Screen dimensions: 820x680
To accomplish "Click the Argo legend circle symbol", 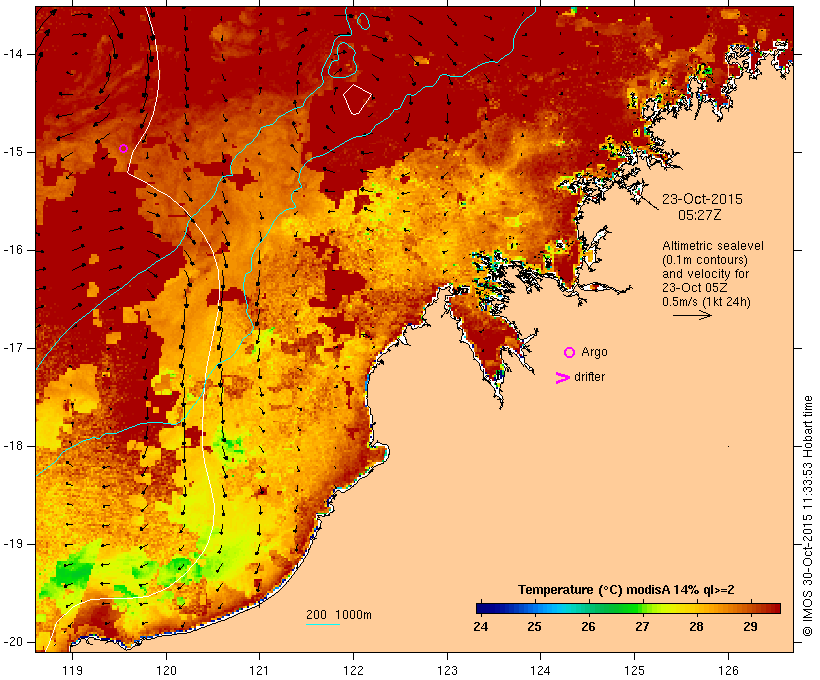I will tap(569, 353).
